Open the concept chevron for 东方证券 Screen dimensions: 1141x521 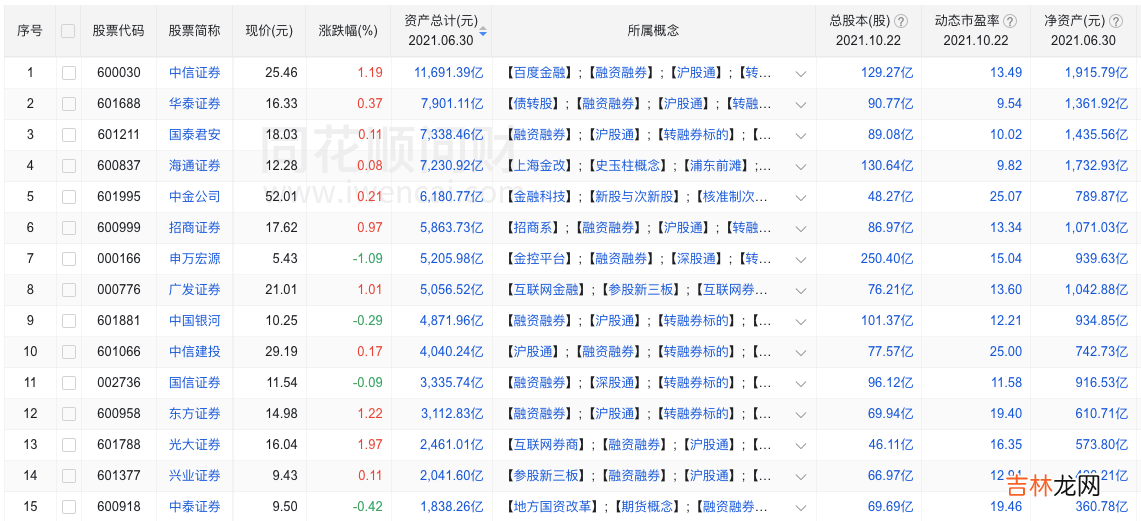pyautogui.click(x=801, y=414)
